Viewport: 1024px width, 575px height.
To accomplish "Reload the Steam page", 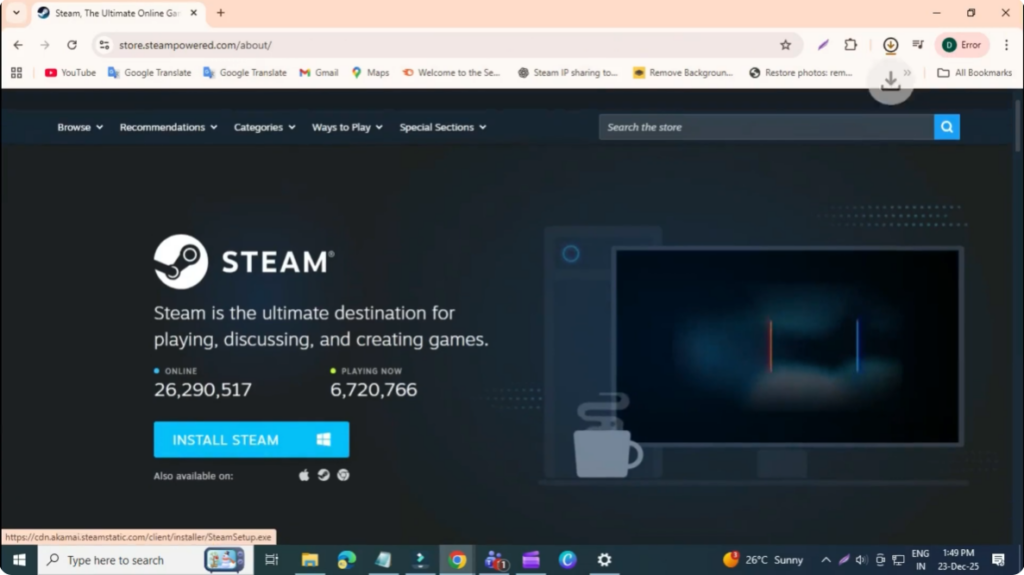I will (x=72, y=45).
